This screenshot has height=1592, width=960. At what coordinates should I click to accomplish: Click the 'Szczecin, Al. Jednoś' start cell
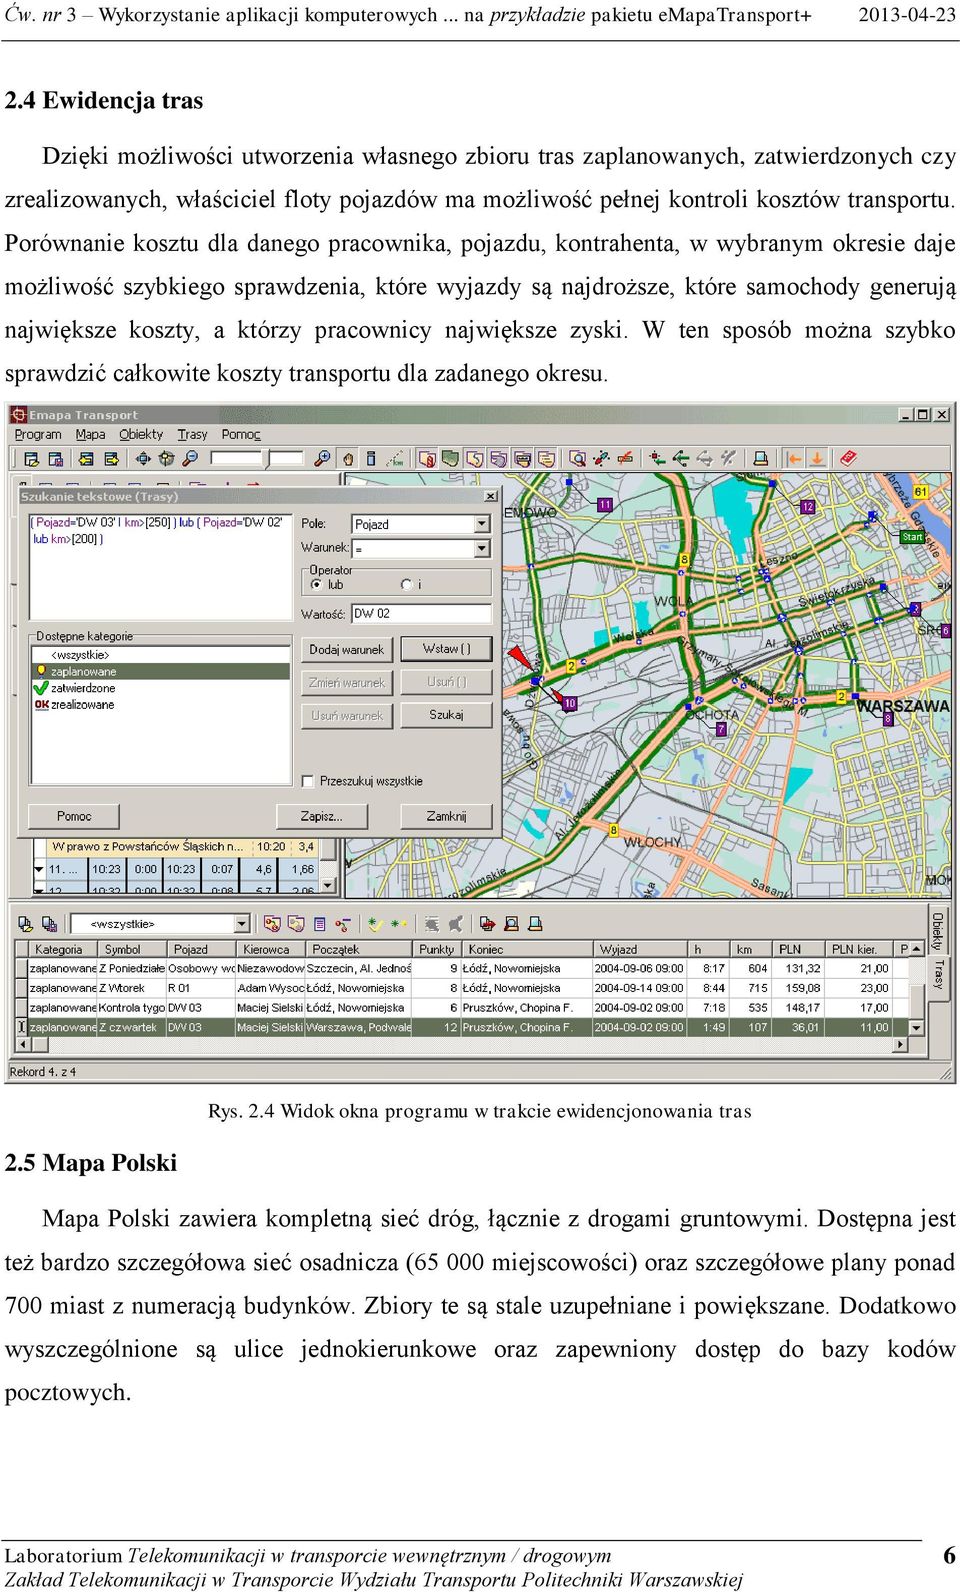pyautogui.click(x=359, y=968)
